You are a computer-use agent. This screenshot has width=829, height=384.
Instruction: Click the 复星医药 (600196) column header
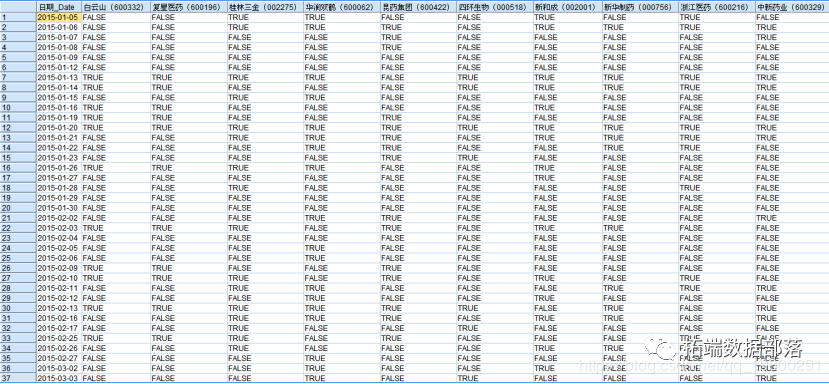[188, 7]
